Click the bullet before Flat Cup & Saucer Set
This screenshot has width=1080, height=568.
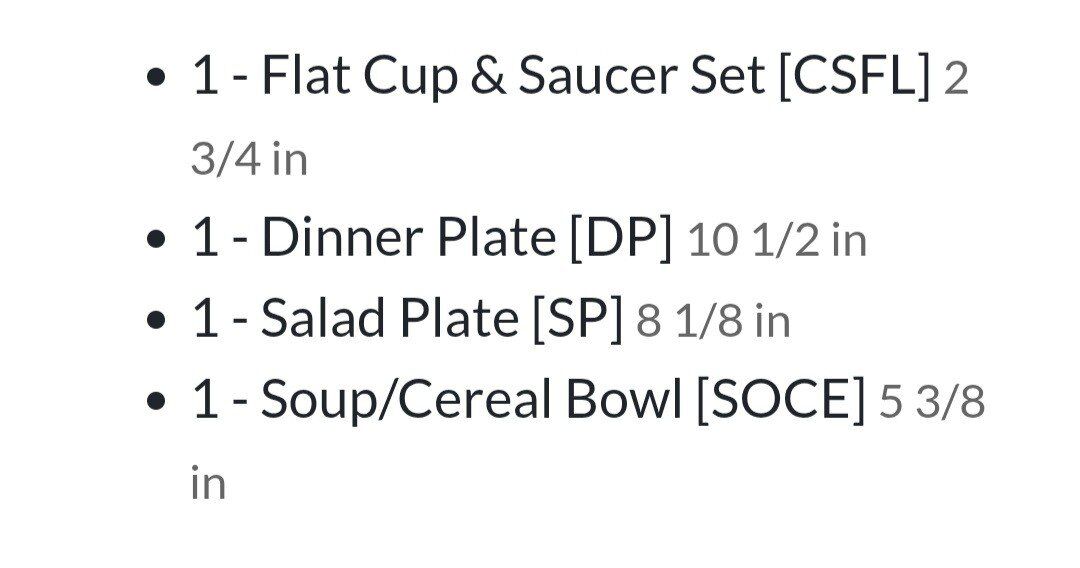pyautogui.click(x=155, y=80)
